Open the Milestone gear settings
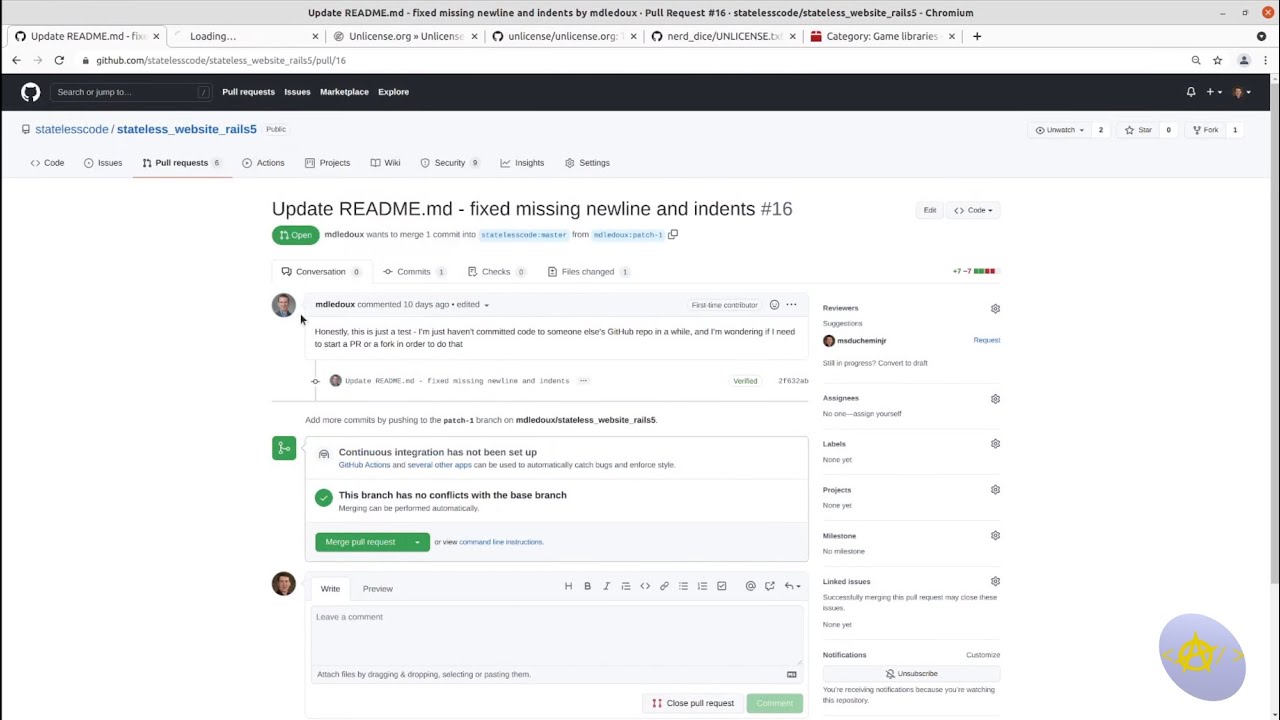Viewport: 1280px width, 720px height. [x=995, y=536]
